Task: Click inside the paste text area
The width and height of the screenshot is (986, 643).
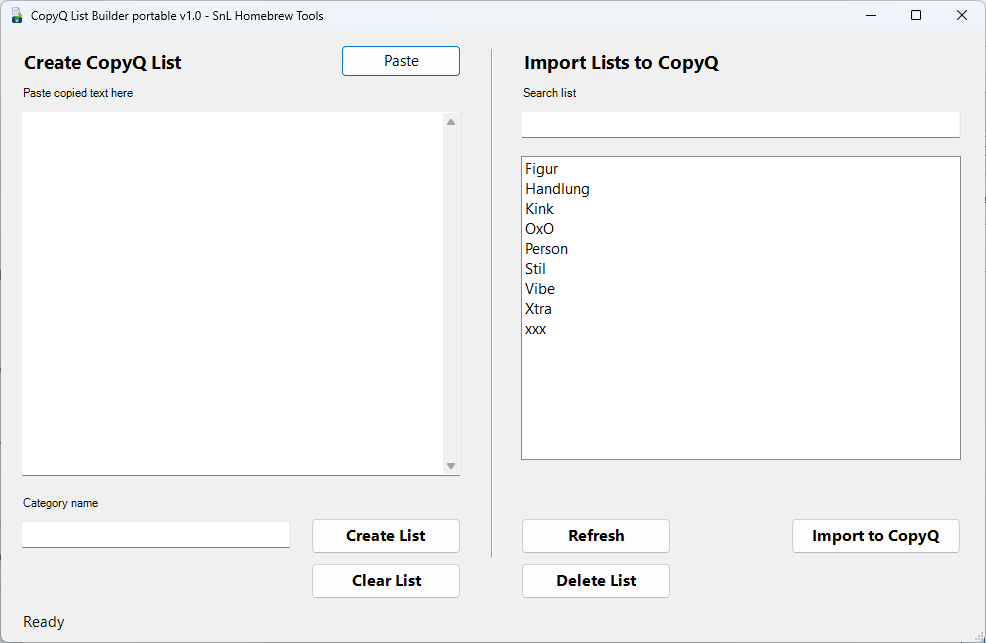Action: [233, 294]
